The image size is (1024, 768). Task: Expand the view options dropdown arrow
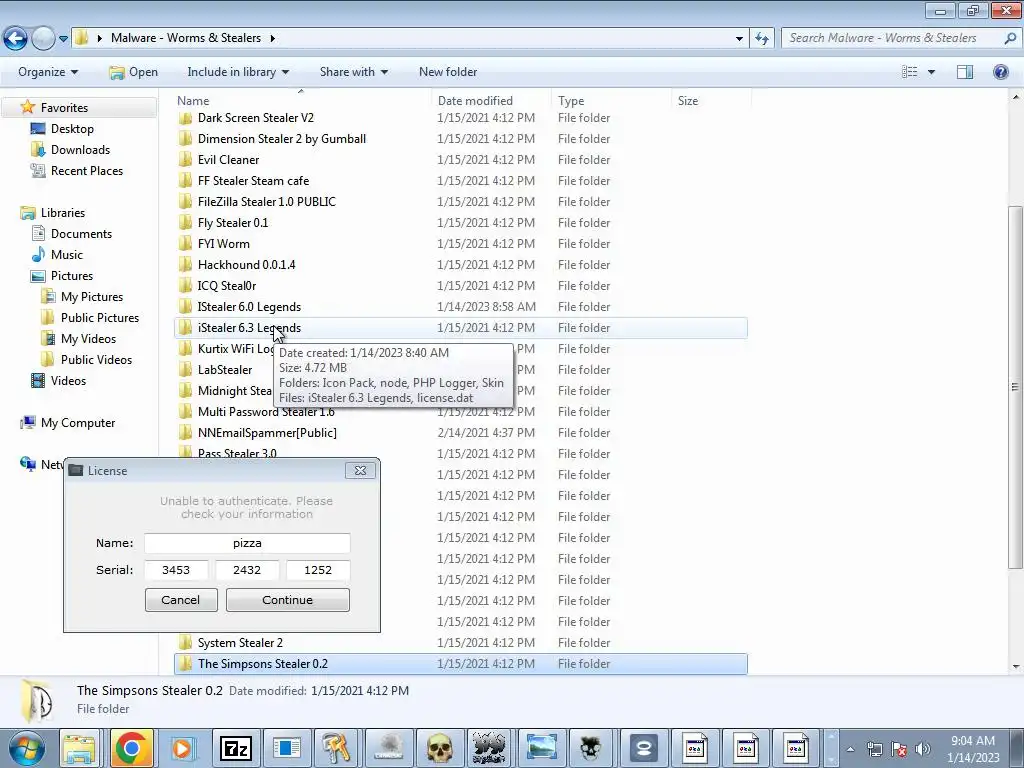point(931,72)
